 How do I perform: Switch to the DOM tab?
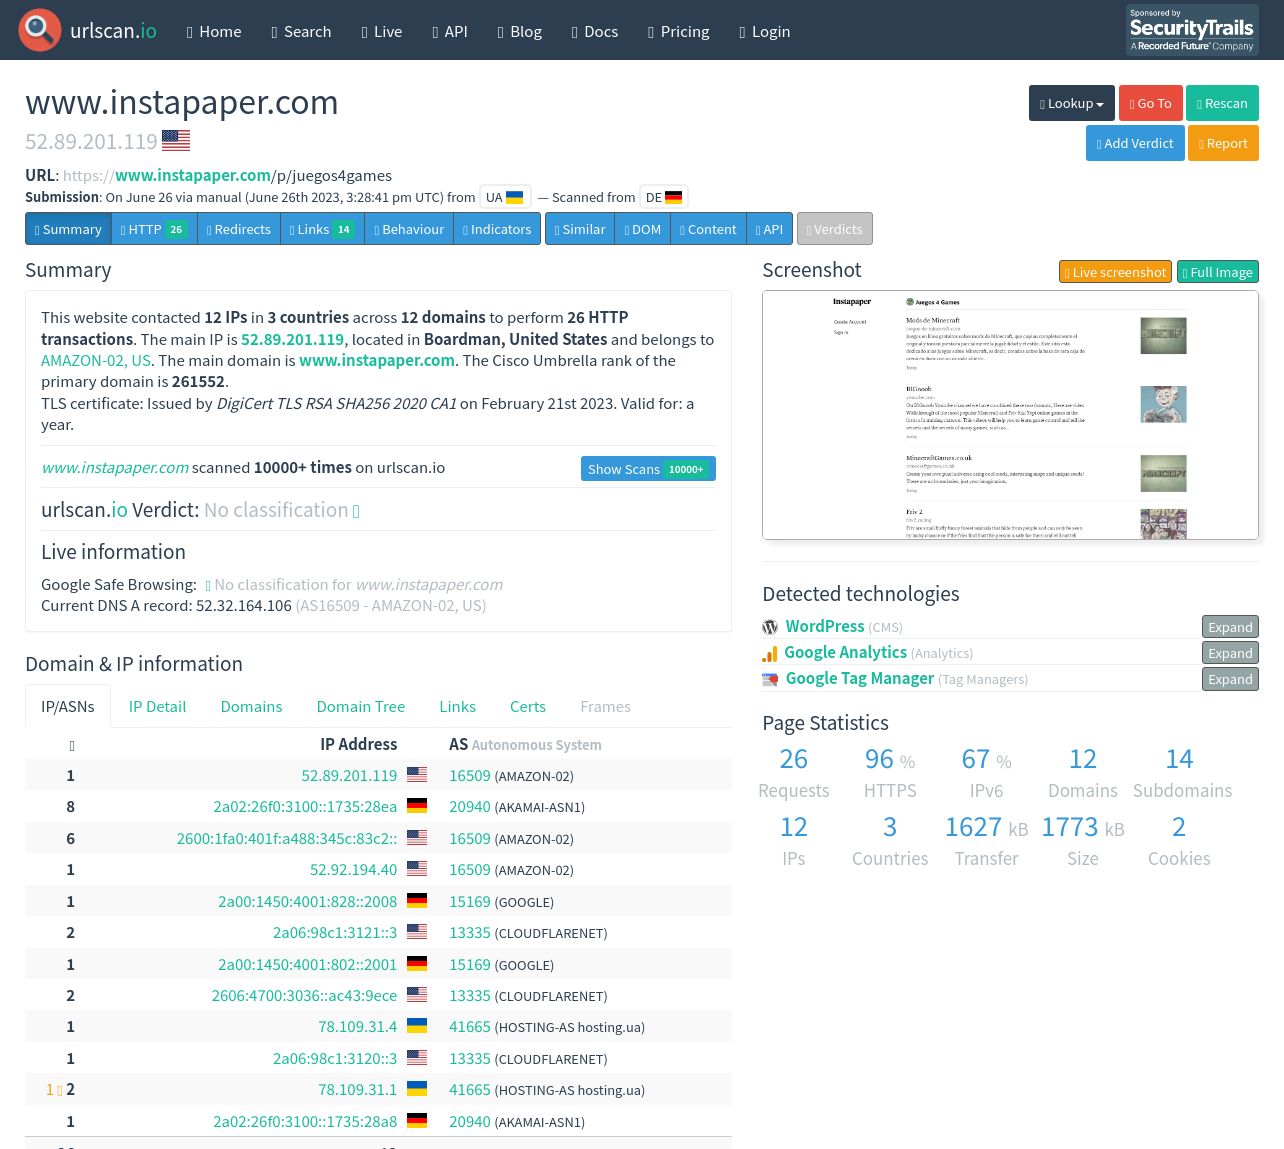coord(643,229)
